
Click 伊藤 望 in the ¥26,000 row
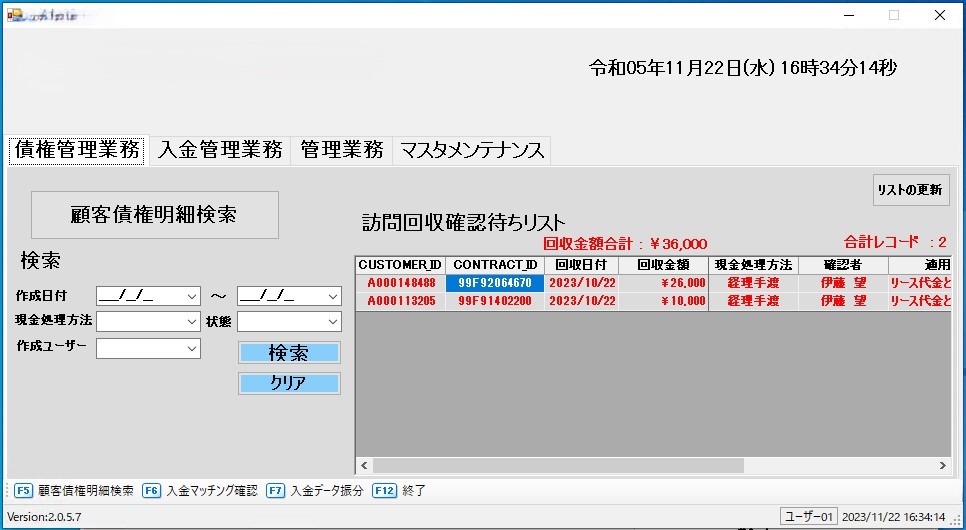(843, 283)
